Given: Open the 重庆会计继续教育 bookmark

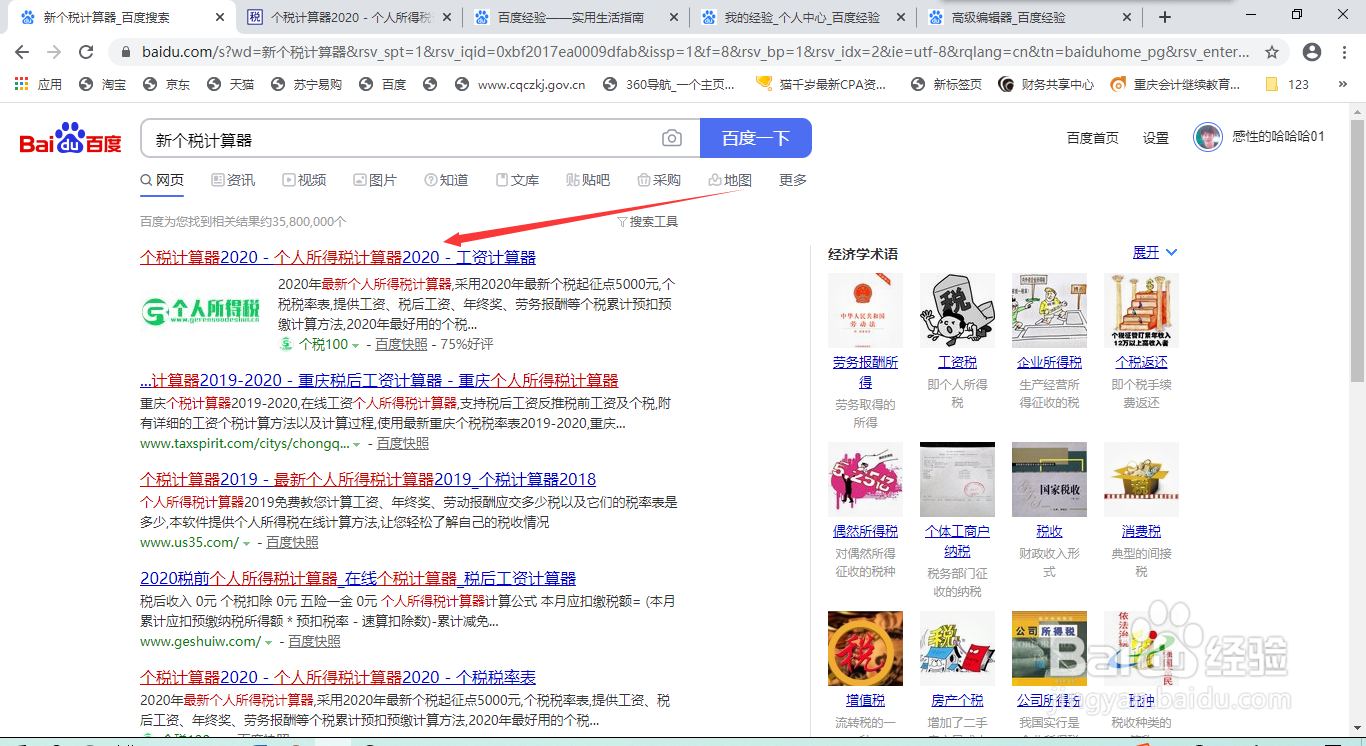Looking at the screenshot, I should [1176, 85].
